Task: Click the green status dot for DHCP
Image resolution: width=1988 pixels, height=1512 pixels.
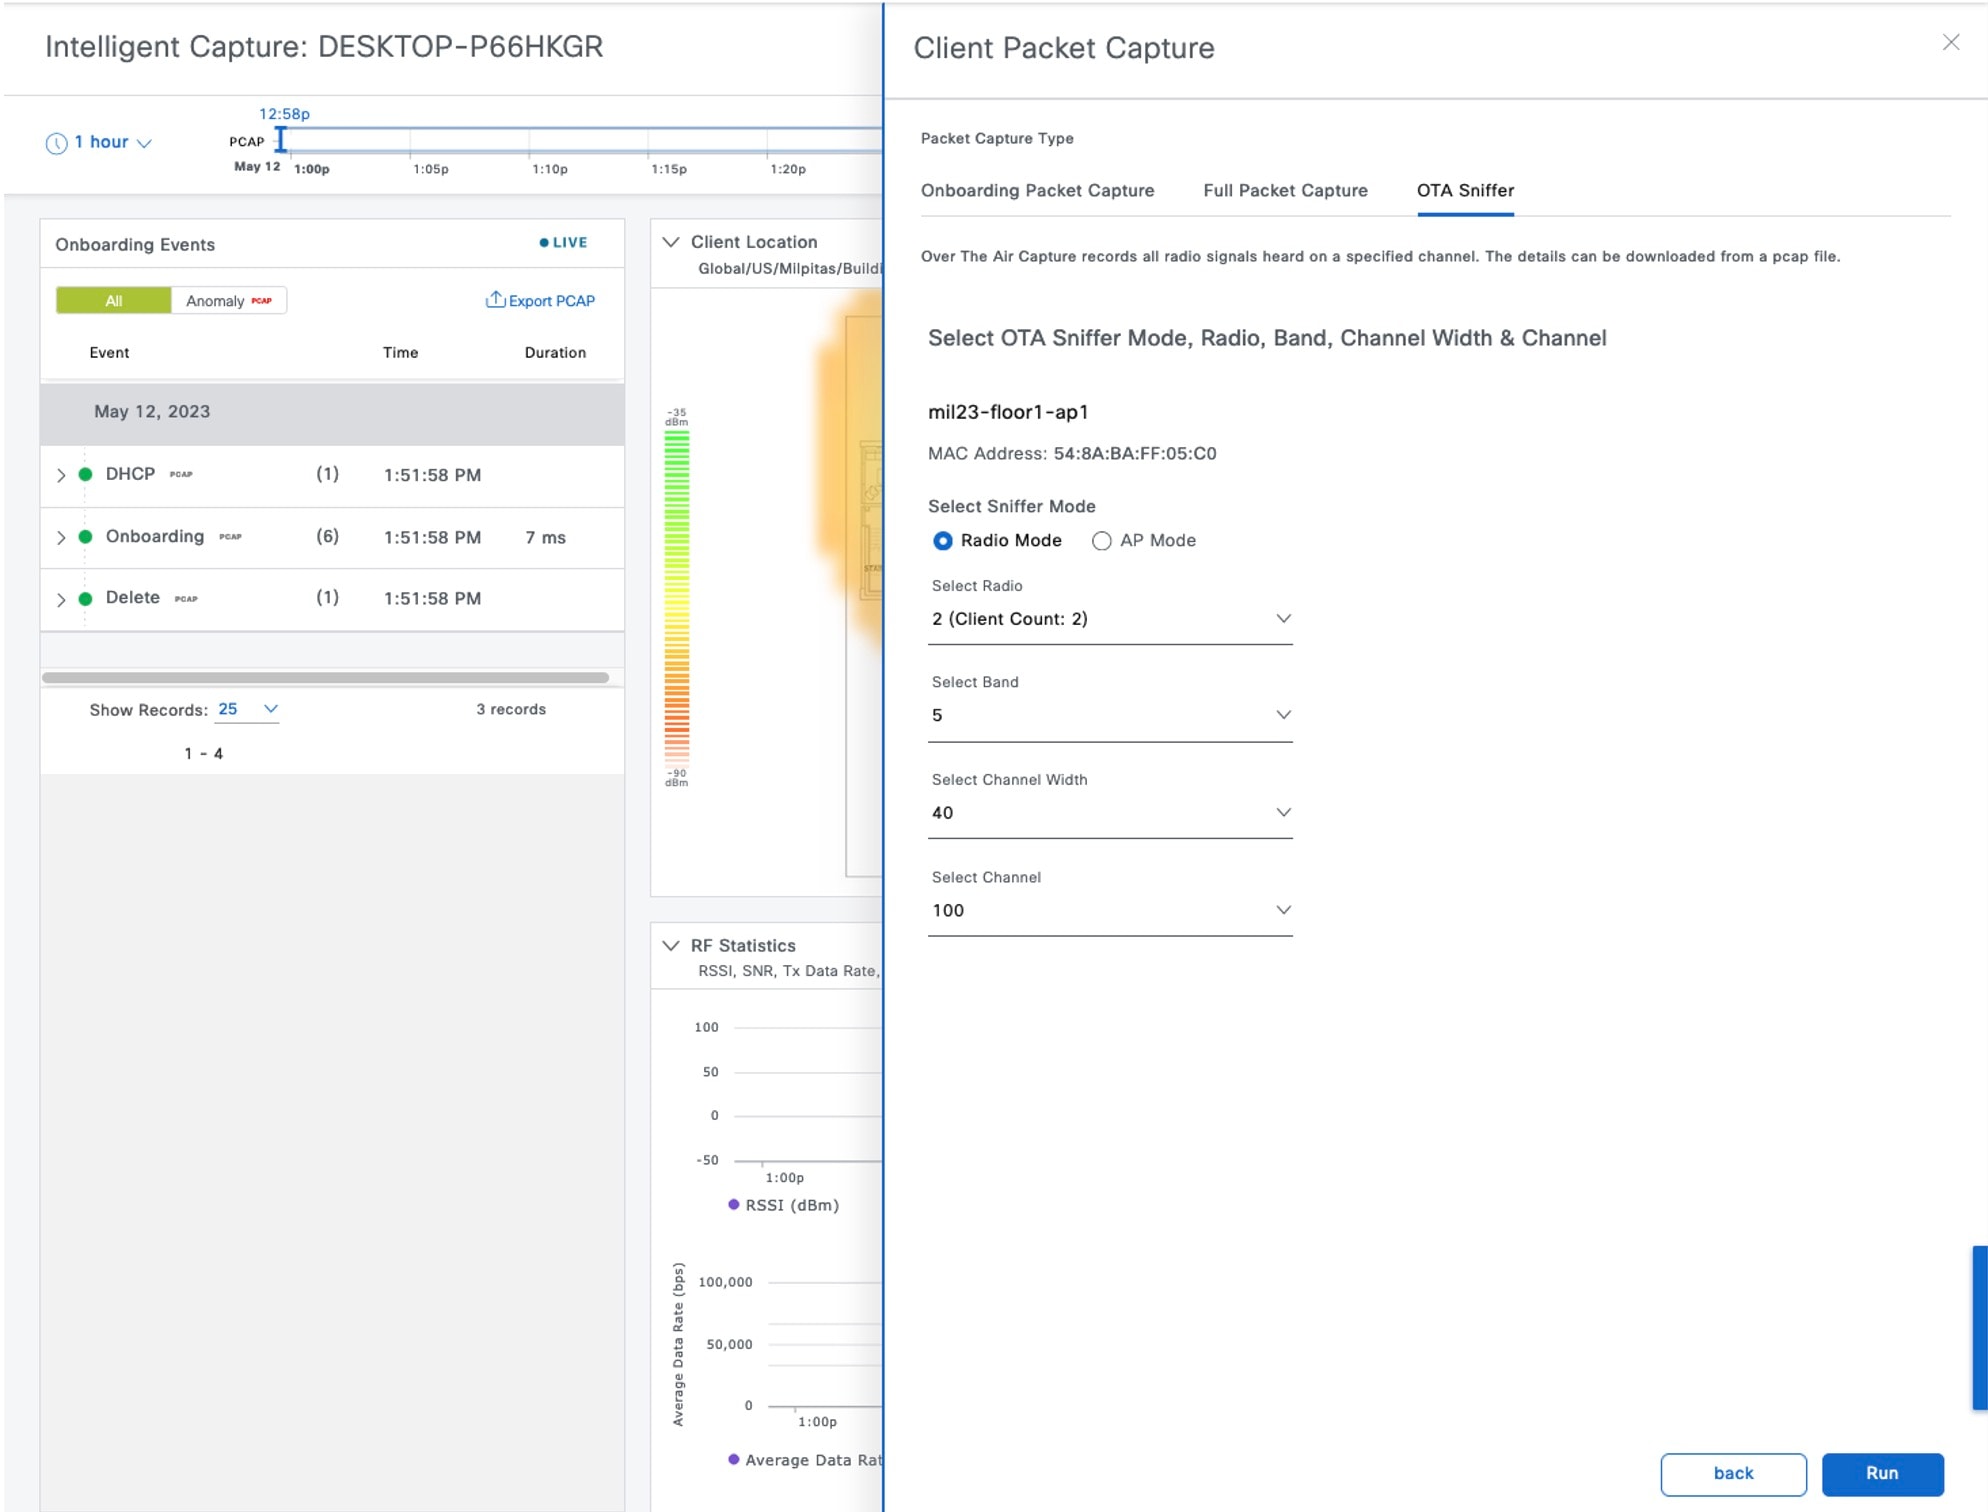Action: click(x=86, y=474)
